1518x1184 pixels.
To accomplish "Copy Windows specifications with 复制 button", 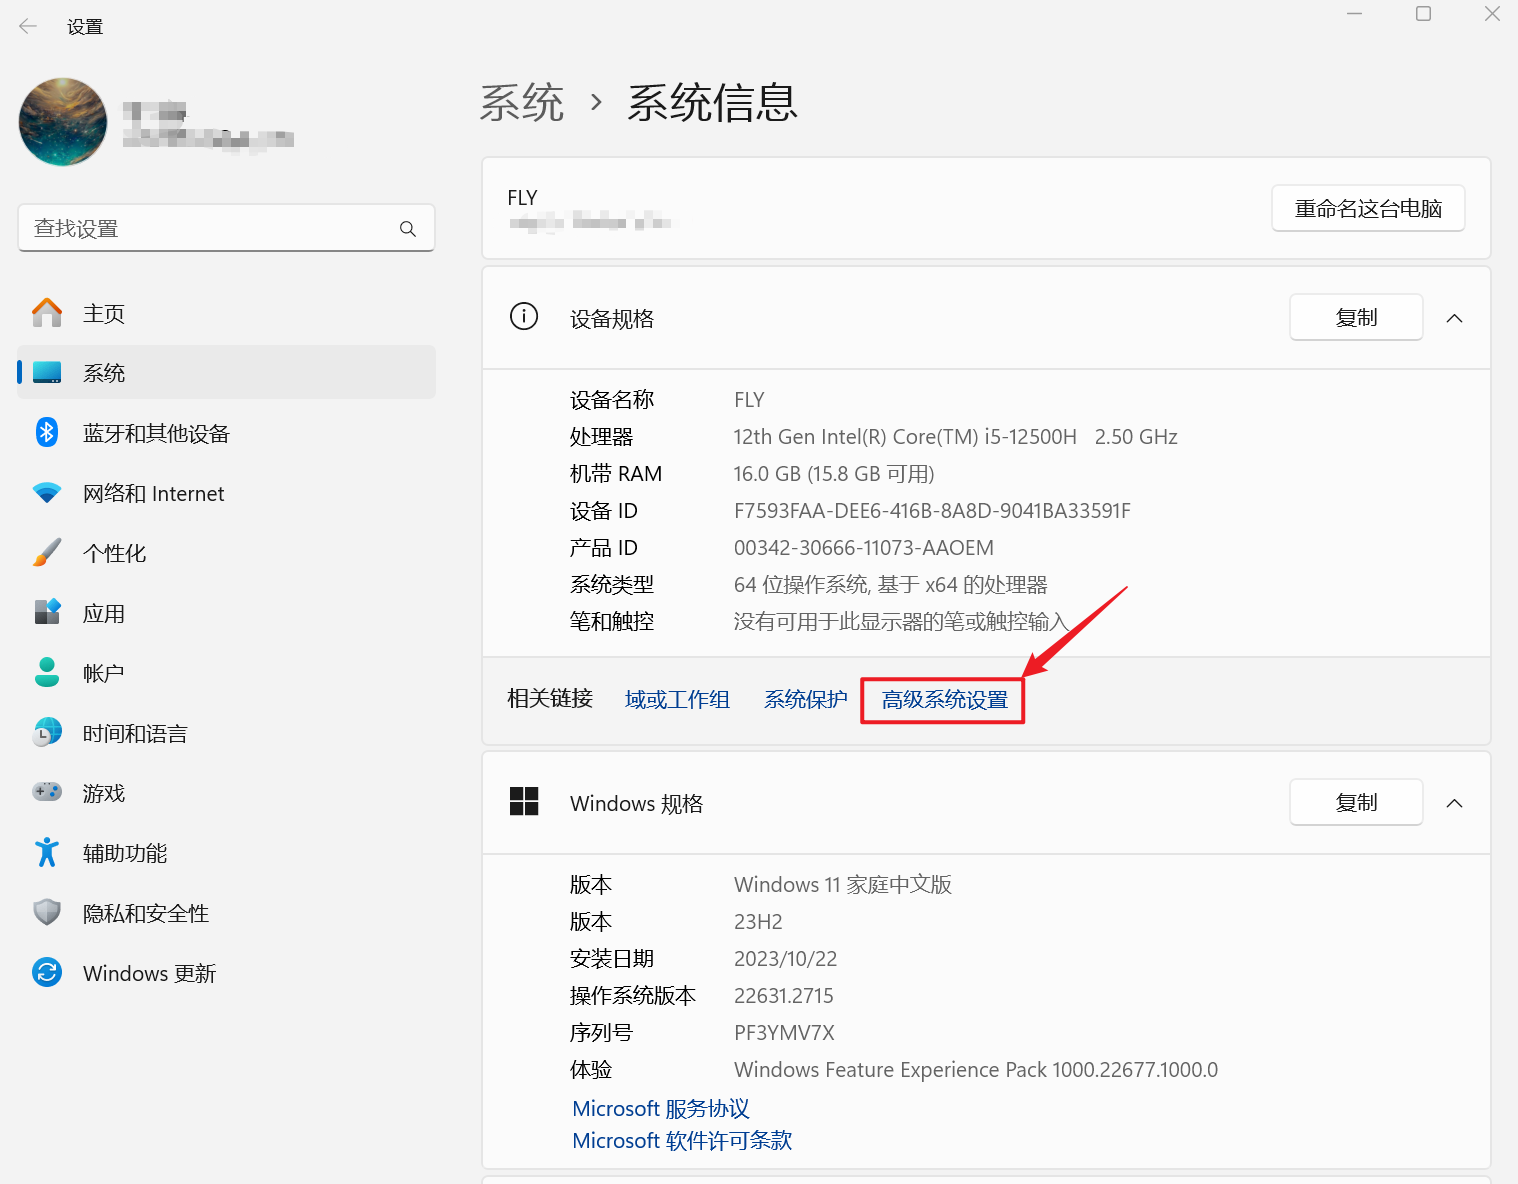I will (x=1356, y=802).
